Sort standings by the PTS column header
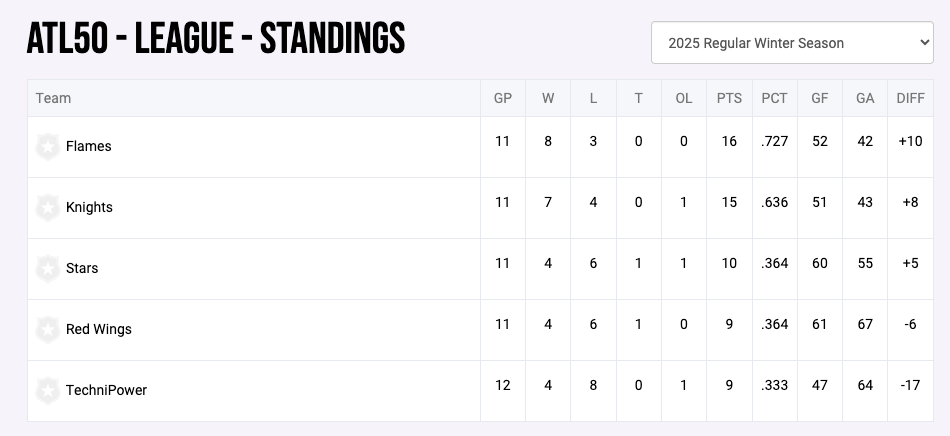Image resolution: width=950 pixels, height=436 pixels. click(729, 98)
